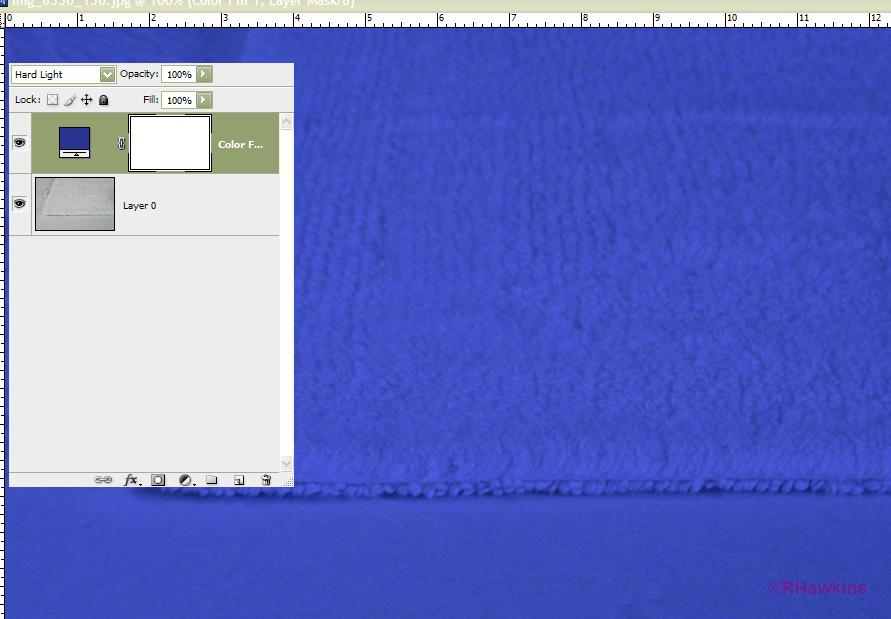This screenshot has height=619, width=891.
Task: Click the Add Layer Mask icon
Action: coord(158,480)
